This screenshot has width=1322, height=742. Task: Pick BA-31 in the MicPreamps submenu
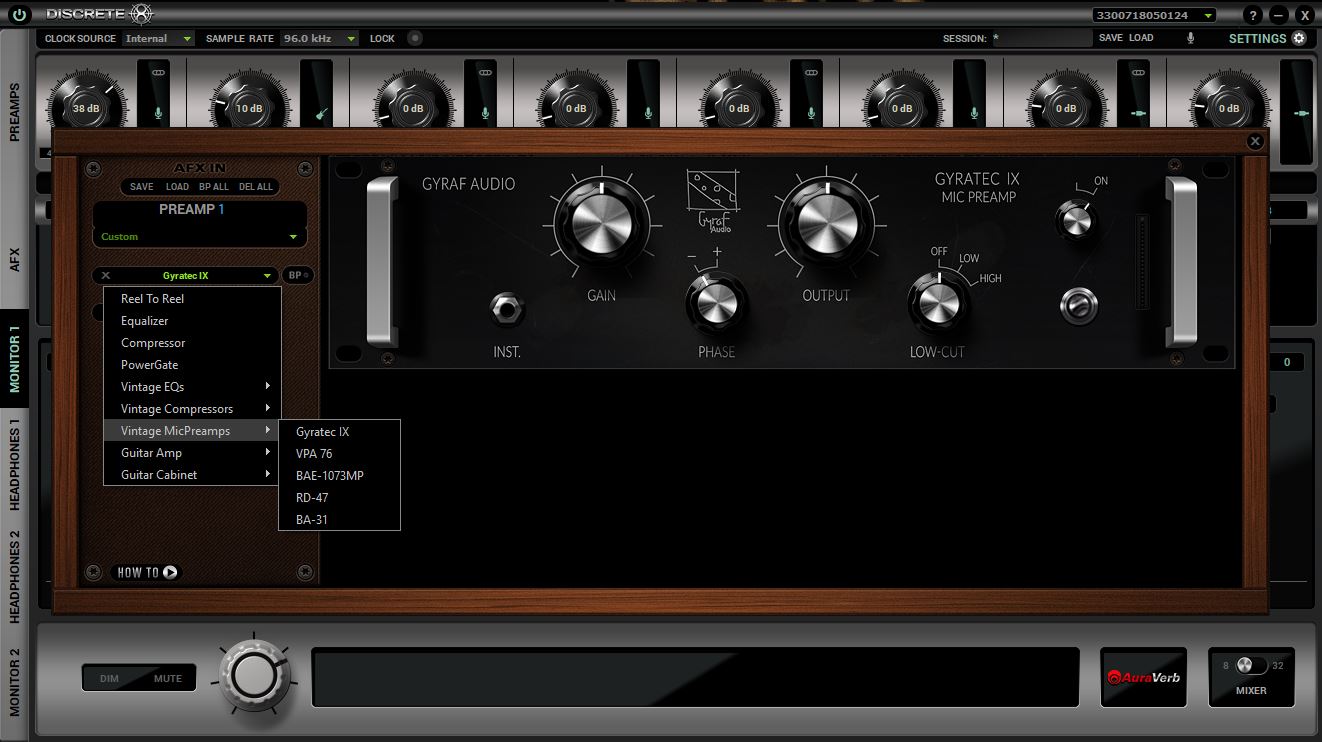340,520
